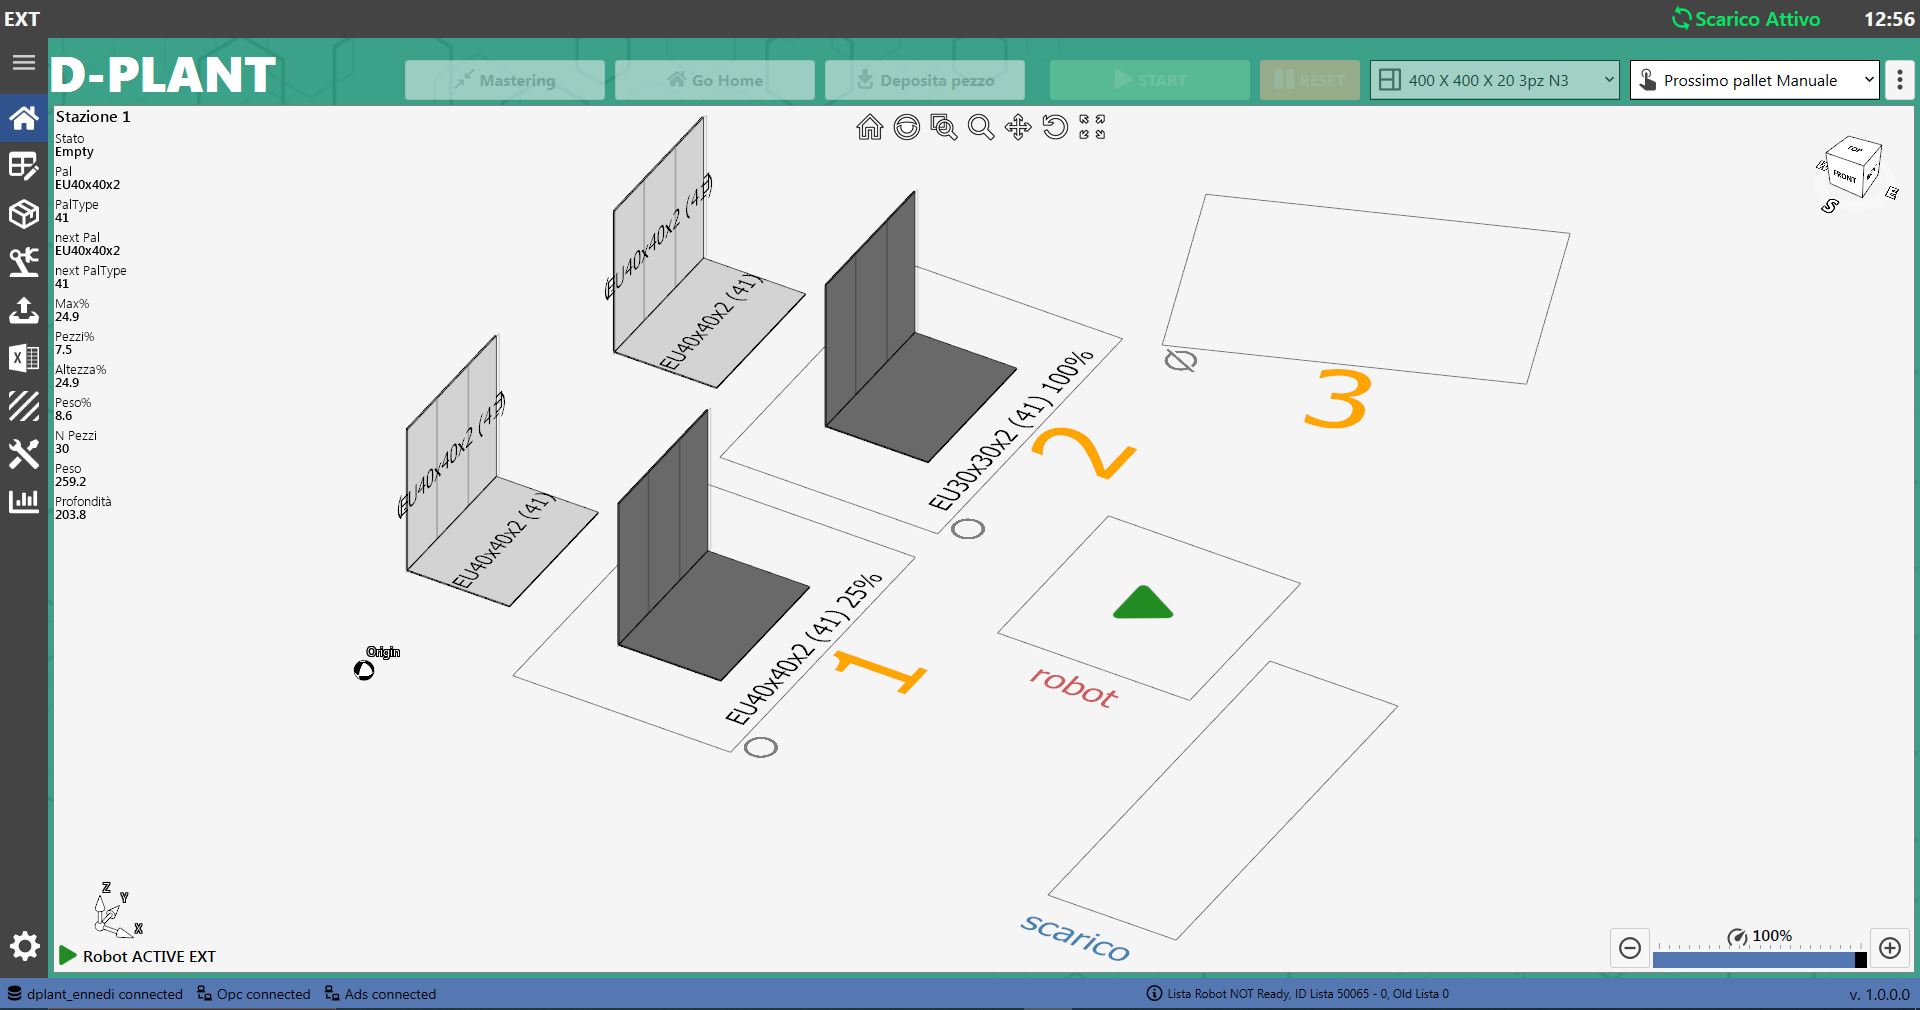This screenshot has width=1920, height=1010.
Task: Click the Go Home button
Action: tap(715, 80)
